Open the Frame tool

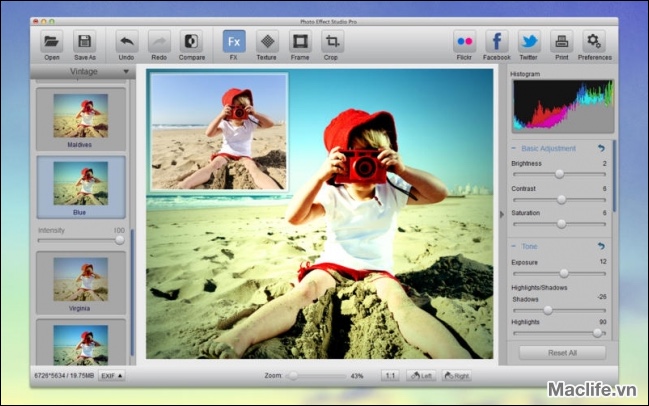click(x=299, y=42)
